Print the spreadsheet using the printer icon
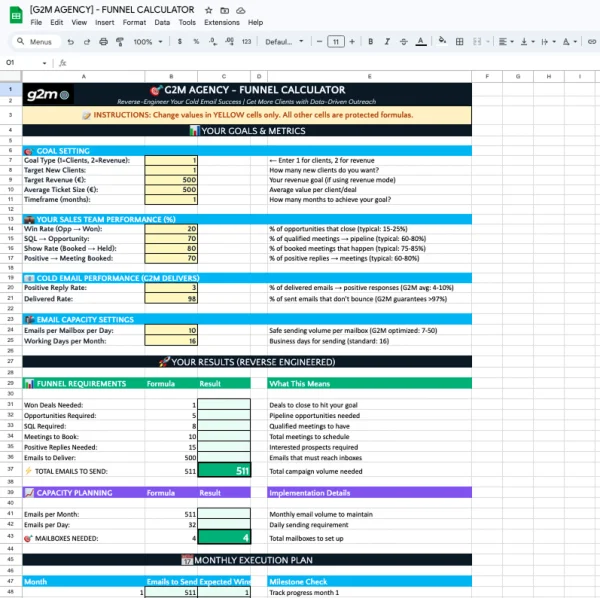 (101, 42)
